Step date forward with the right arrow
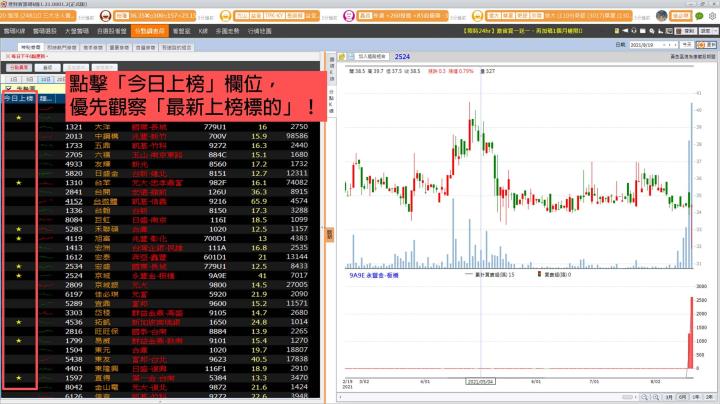Image resolution: width=720 pixels, height=404 pixels. pyautogui.click(x=675, y=45)
